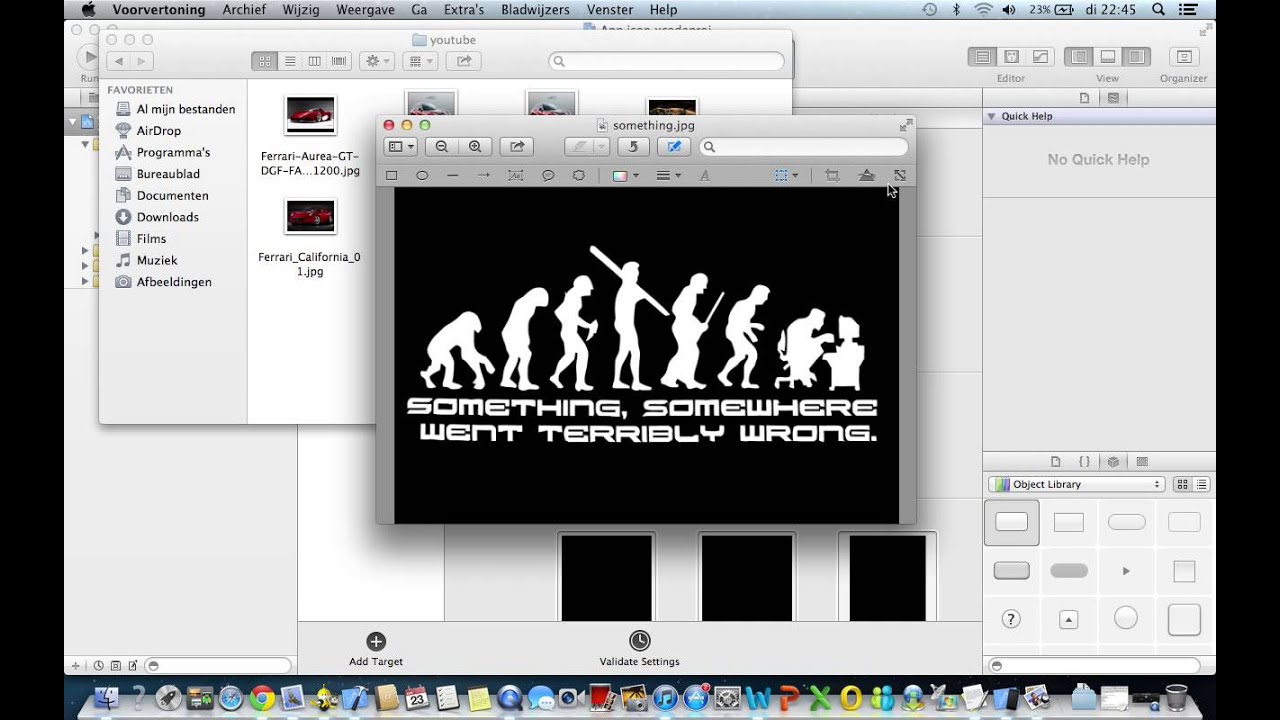Choose the Arrow annotation tool in Preview

484,175
